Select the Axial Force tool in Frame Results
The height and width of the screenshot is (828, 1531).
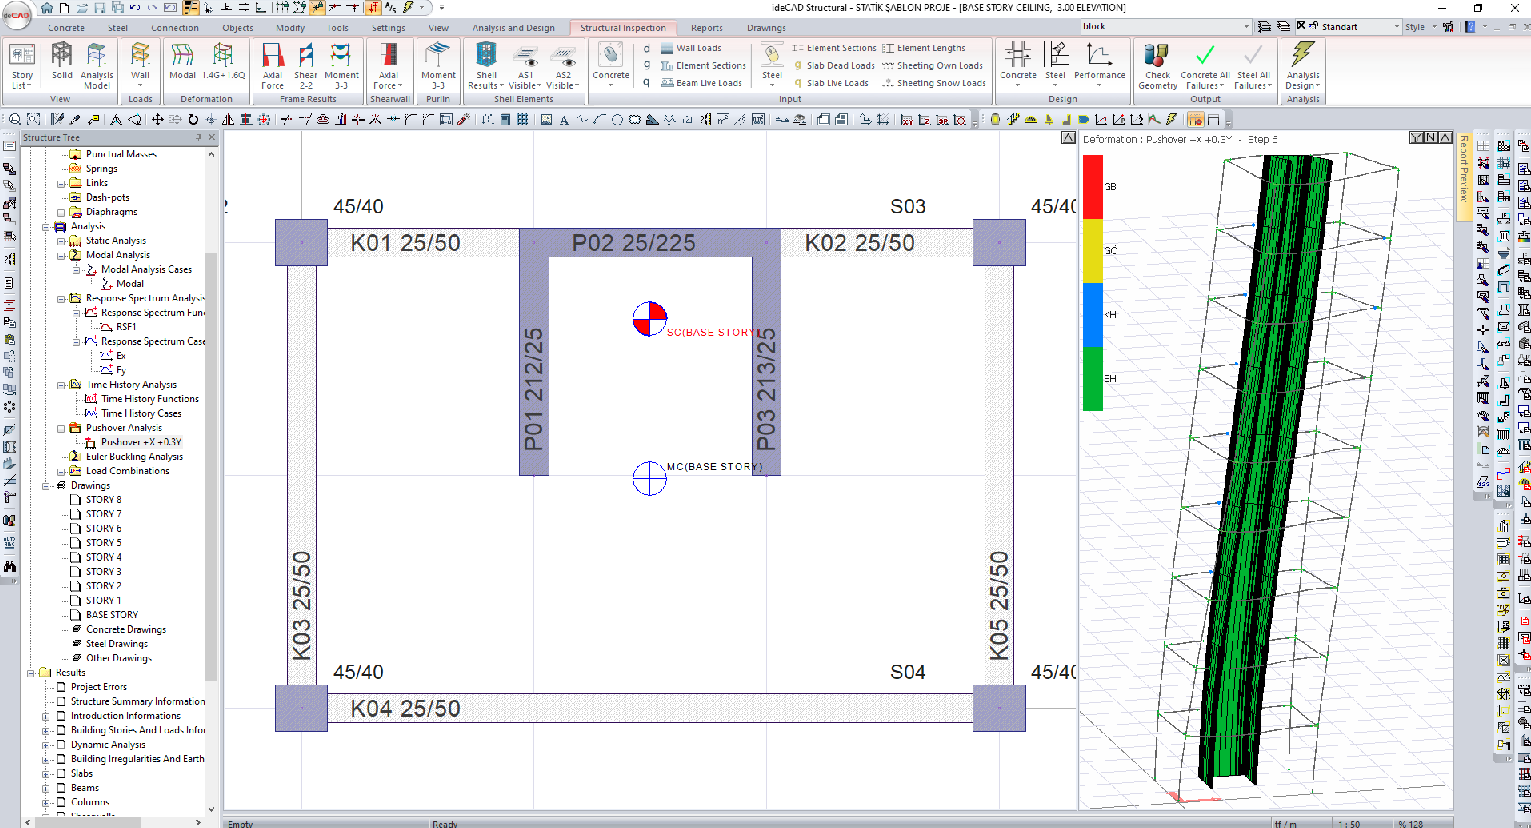(x=270, y=64)
